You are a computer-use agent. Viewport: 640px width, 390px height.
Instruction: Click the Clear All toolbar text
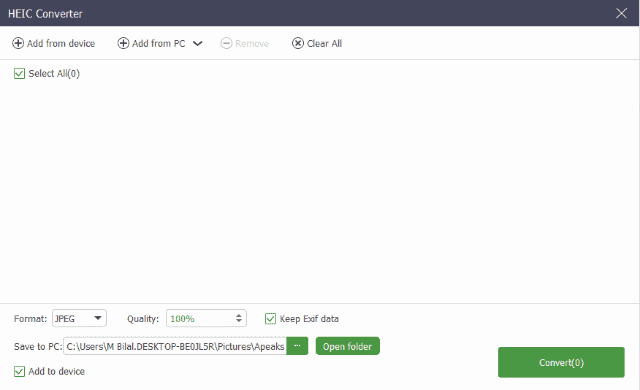[x=324, y=43]
